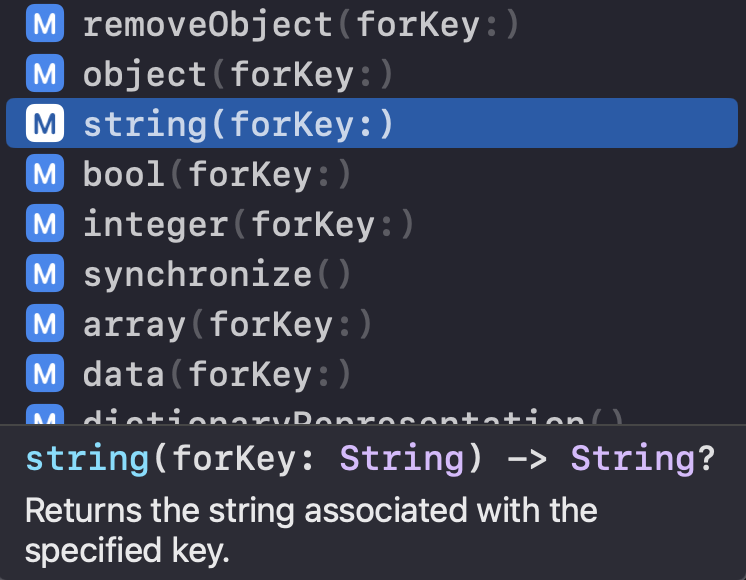
Task: Choose the data(forKey:) completion
Action: click(372, 373)
